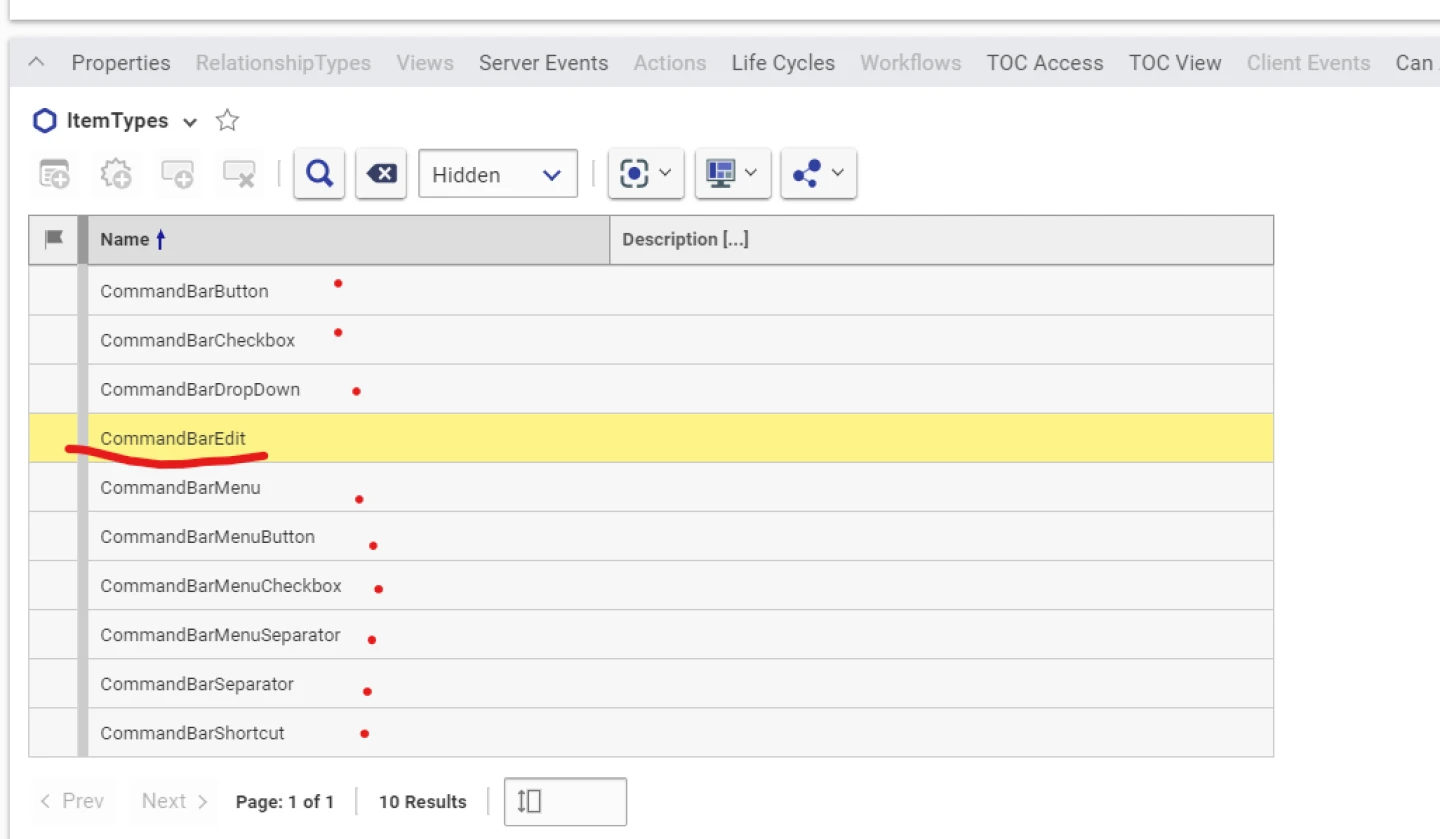Select the CommandBarMenuSeparator row
This screenshot has height=839, width=1440.
point(651,634)
